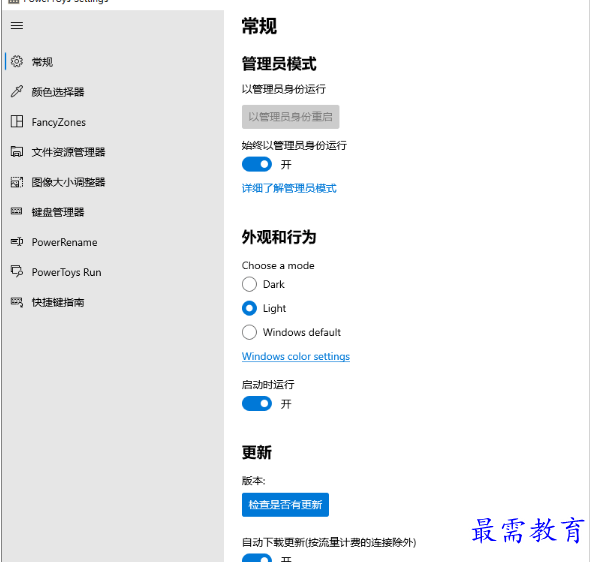
Task: Click the General gear icon
Action: tap(17, 61)
